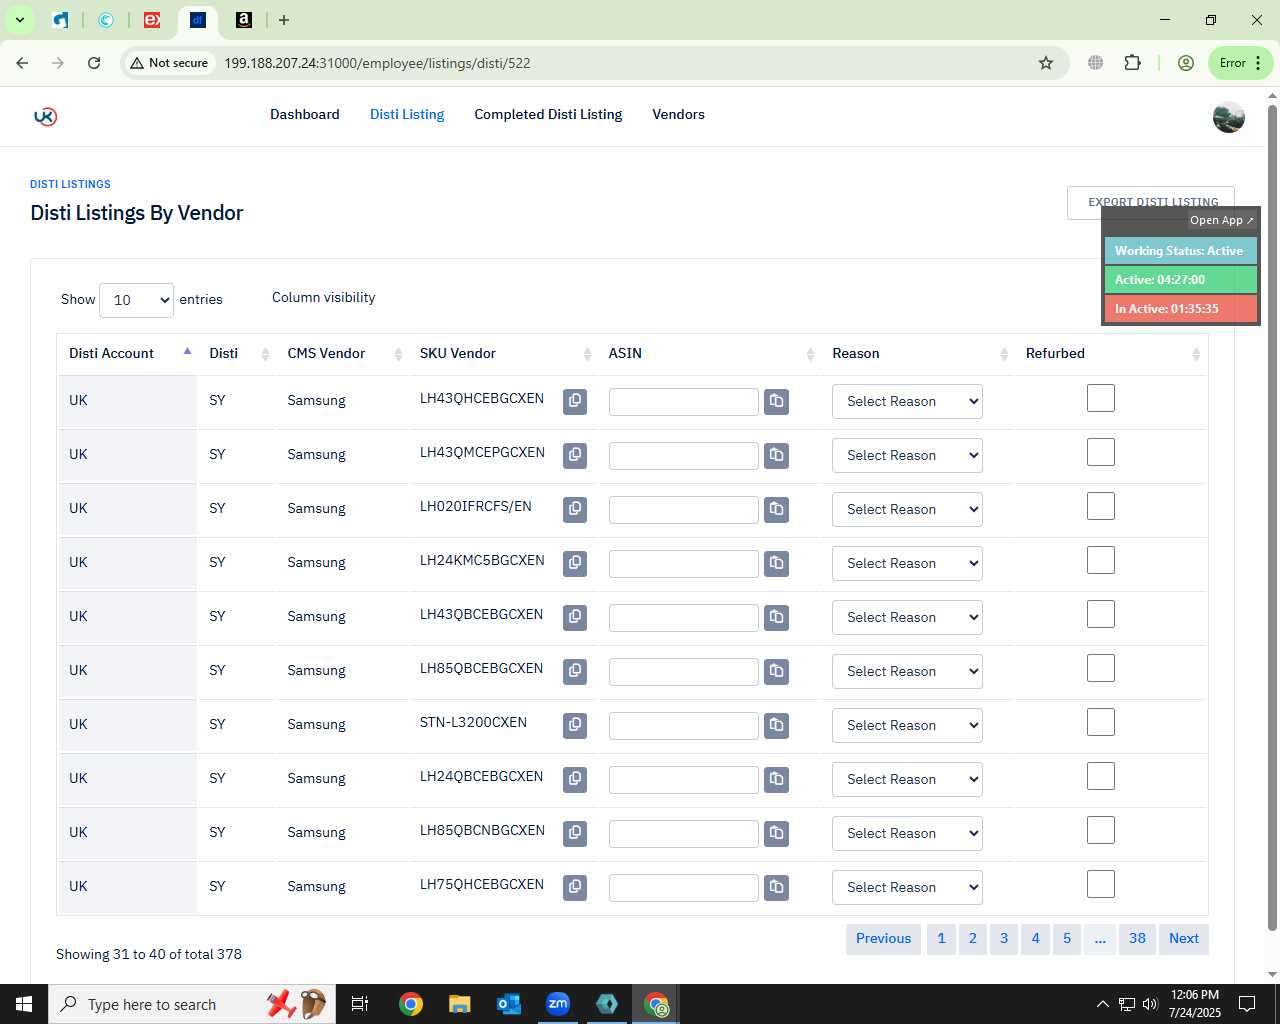Check Refurbed box for LH24QBCEBGCXEN
This screenshot has height=1024, width=1280.
pos(1100,776)
